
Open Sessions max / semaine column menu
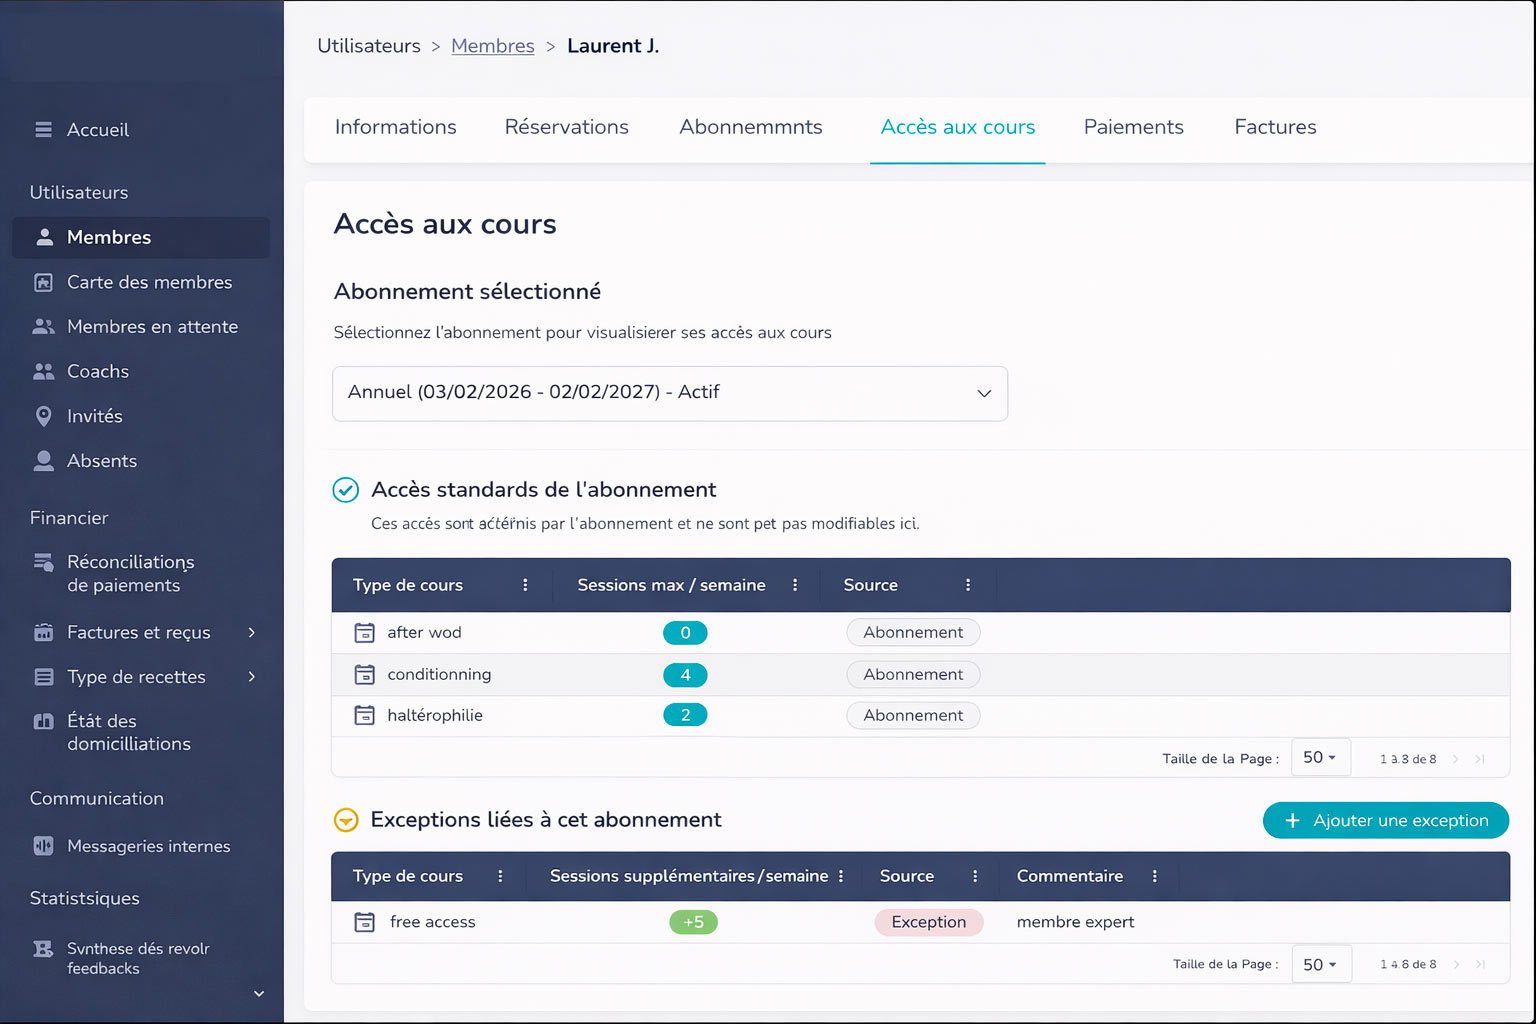pos(795,585)
